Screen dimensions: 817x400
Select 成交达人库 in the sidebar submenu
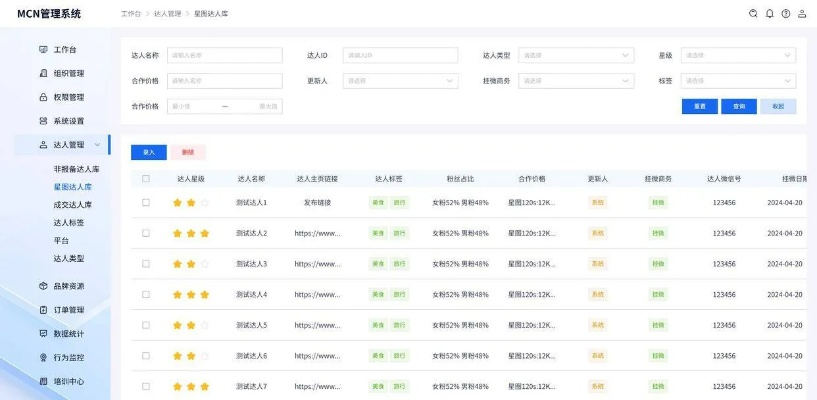coord(73,205)
